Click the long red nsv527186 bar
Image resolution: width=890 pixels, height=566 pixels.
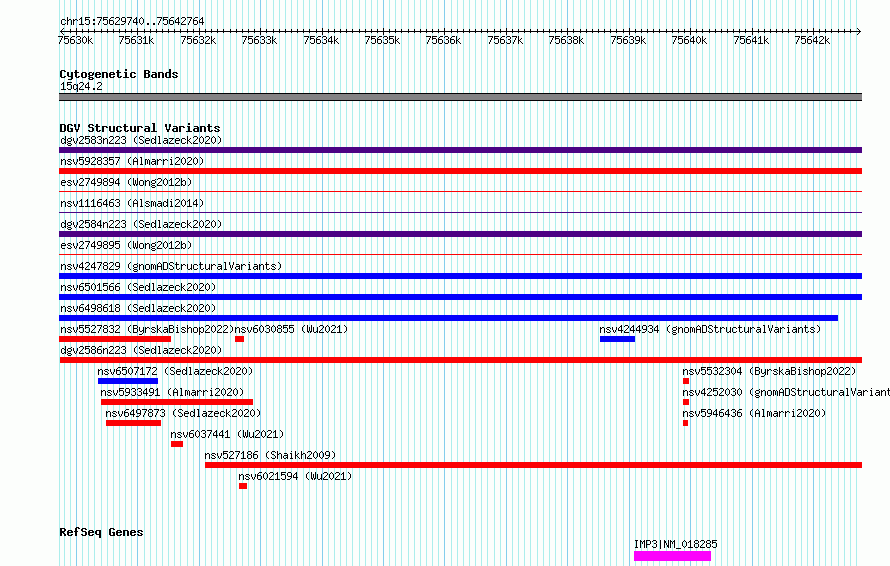point(534,465)
